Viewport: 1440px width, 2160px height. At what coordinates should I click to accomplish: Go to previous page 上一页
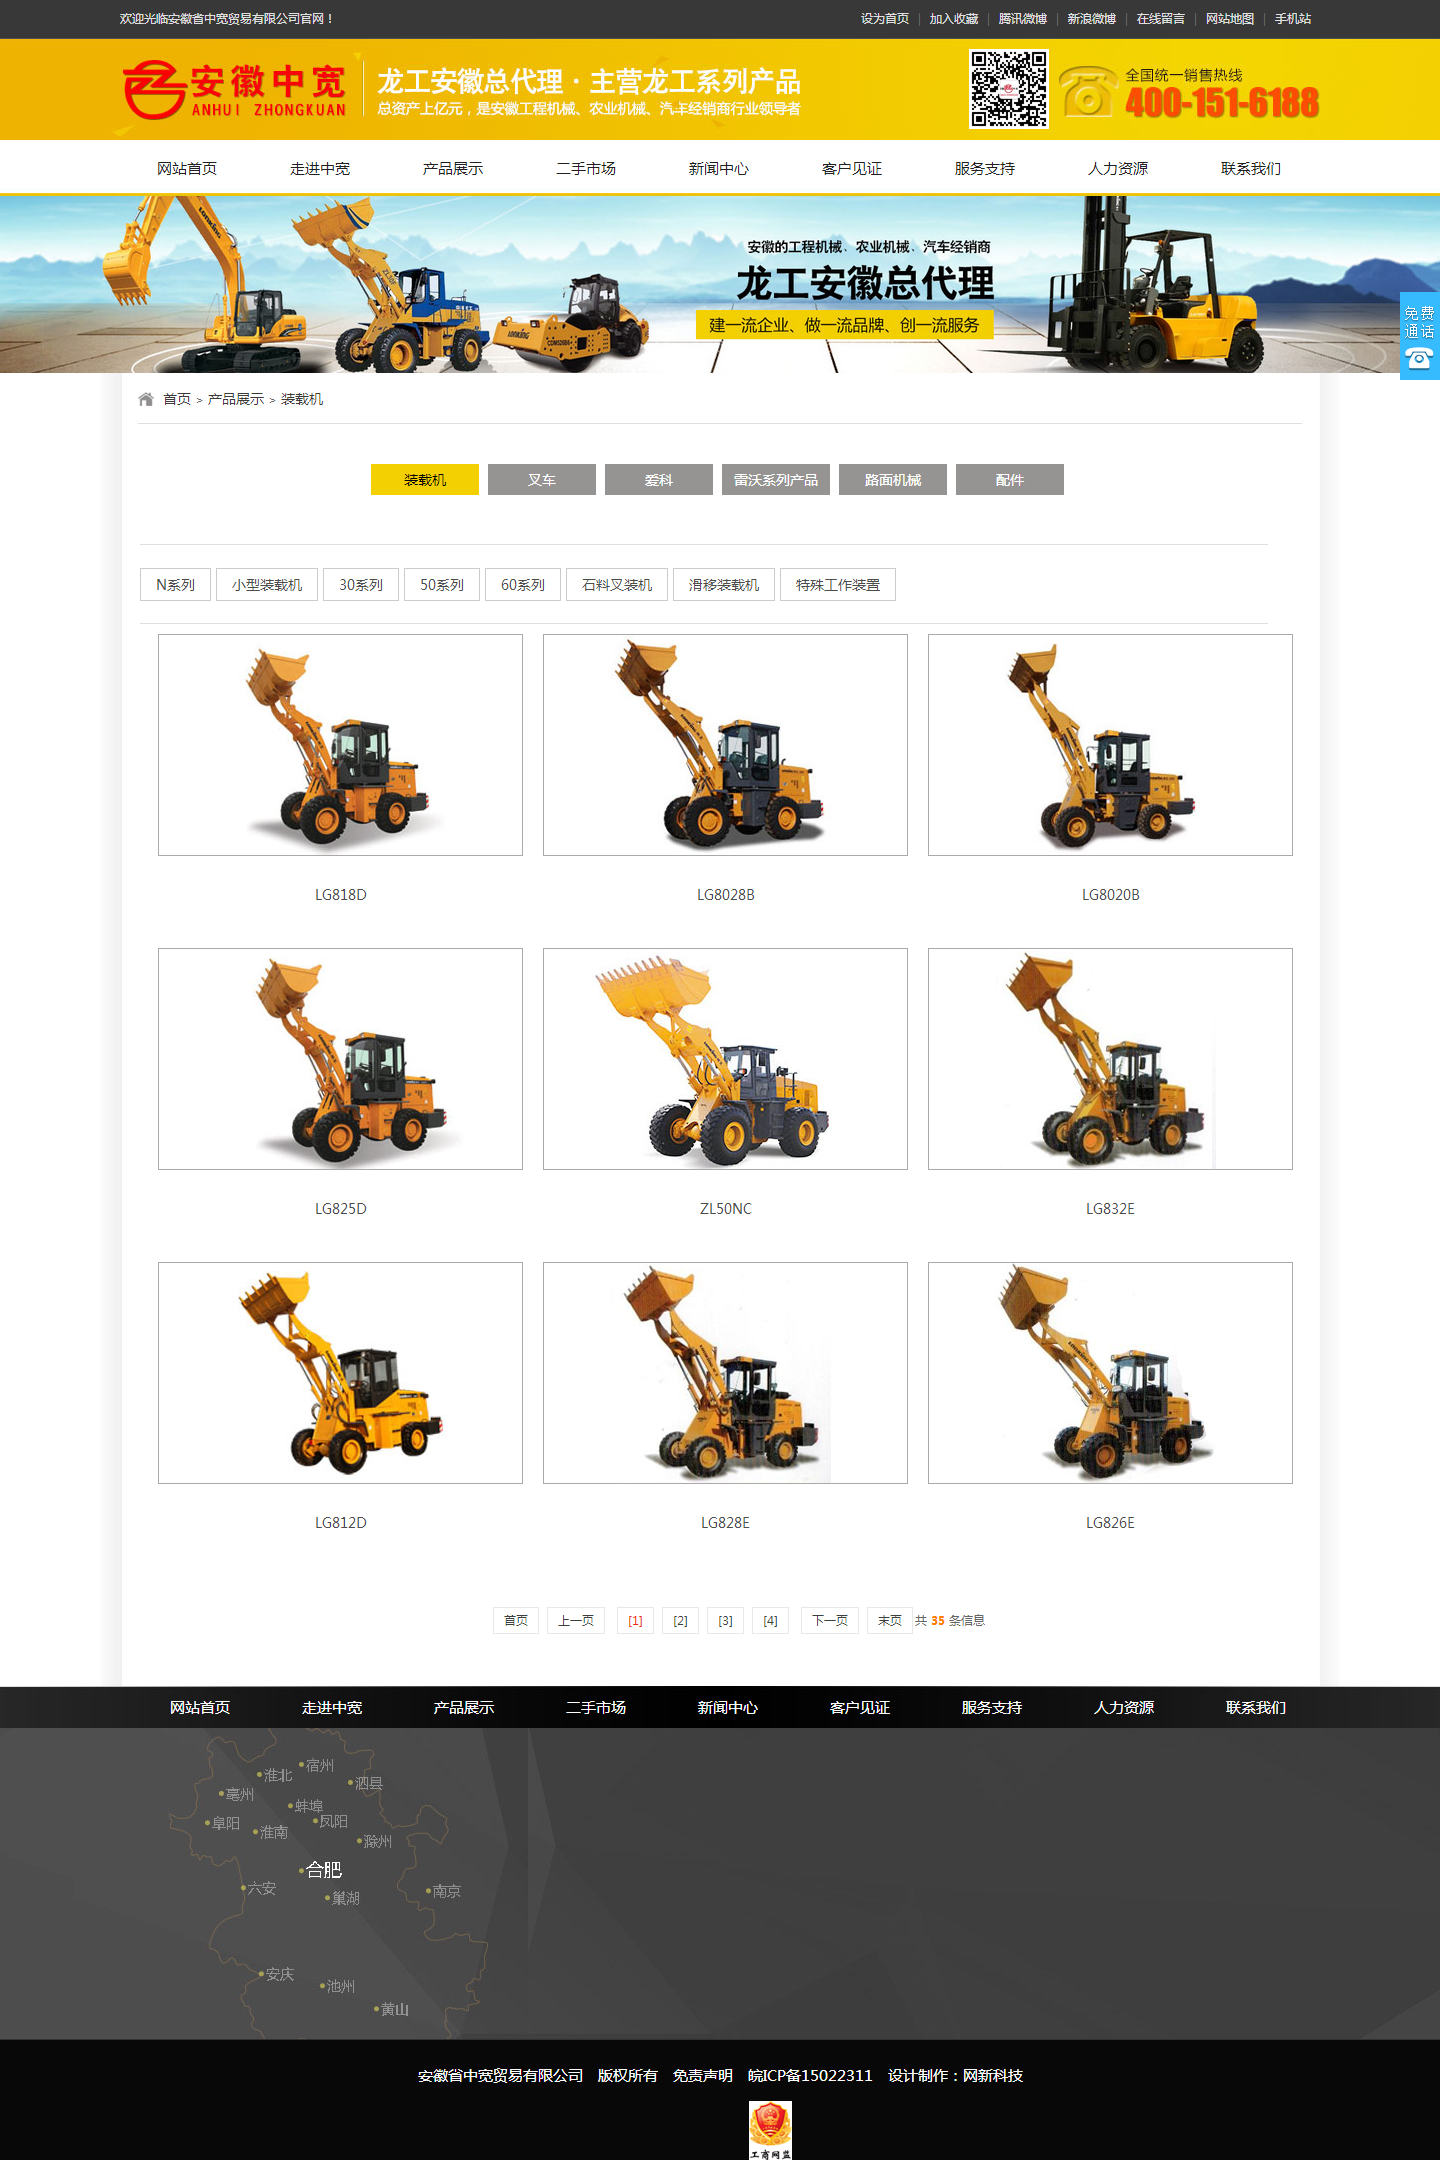576,1620
